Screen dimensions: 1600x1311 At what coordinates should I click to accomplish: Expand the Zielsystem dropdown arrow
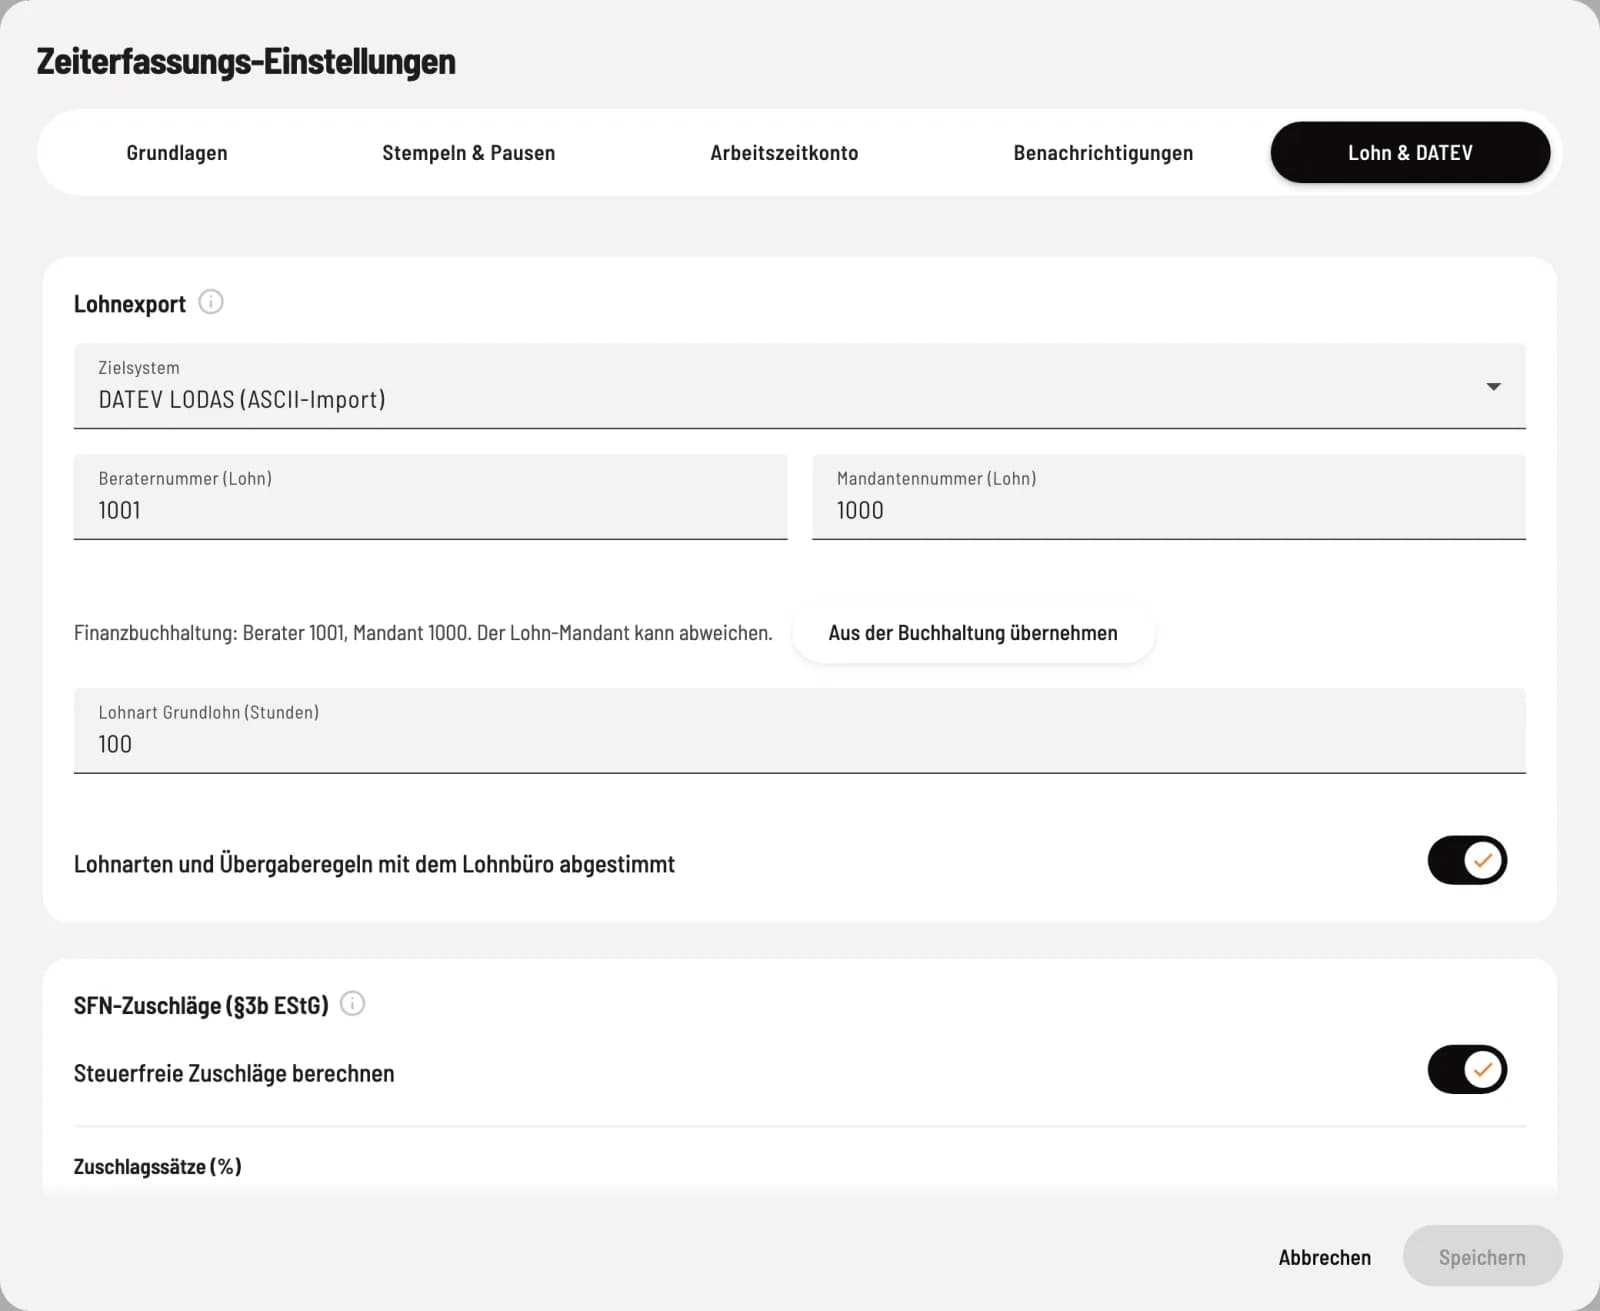click(1493, 386)
